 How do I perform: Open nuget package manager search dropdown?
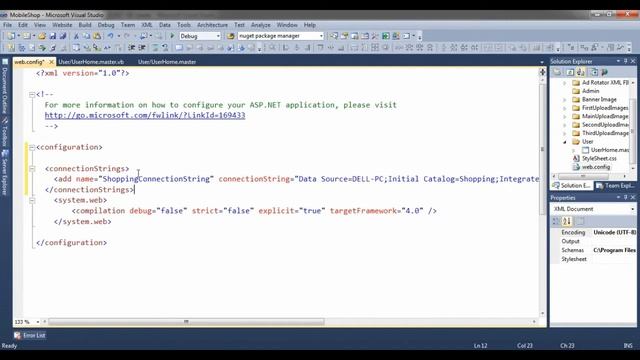[x=321, y=36]
